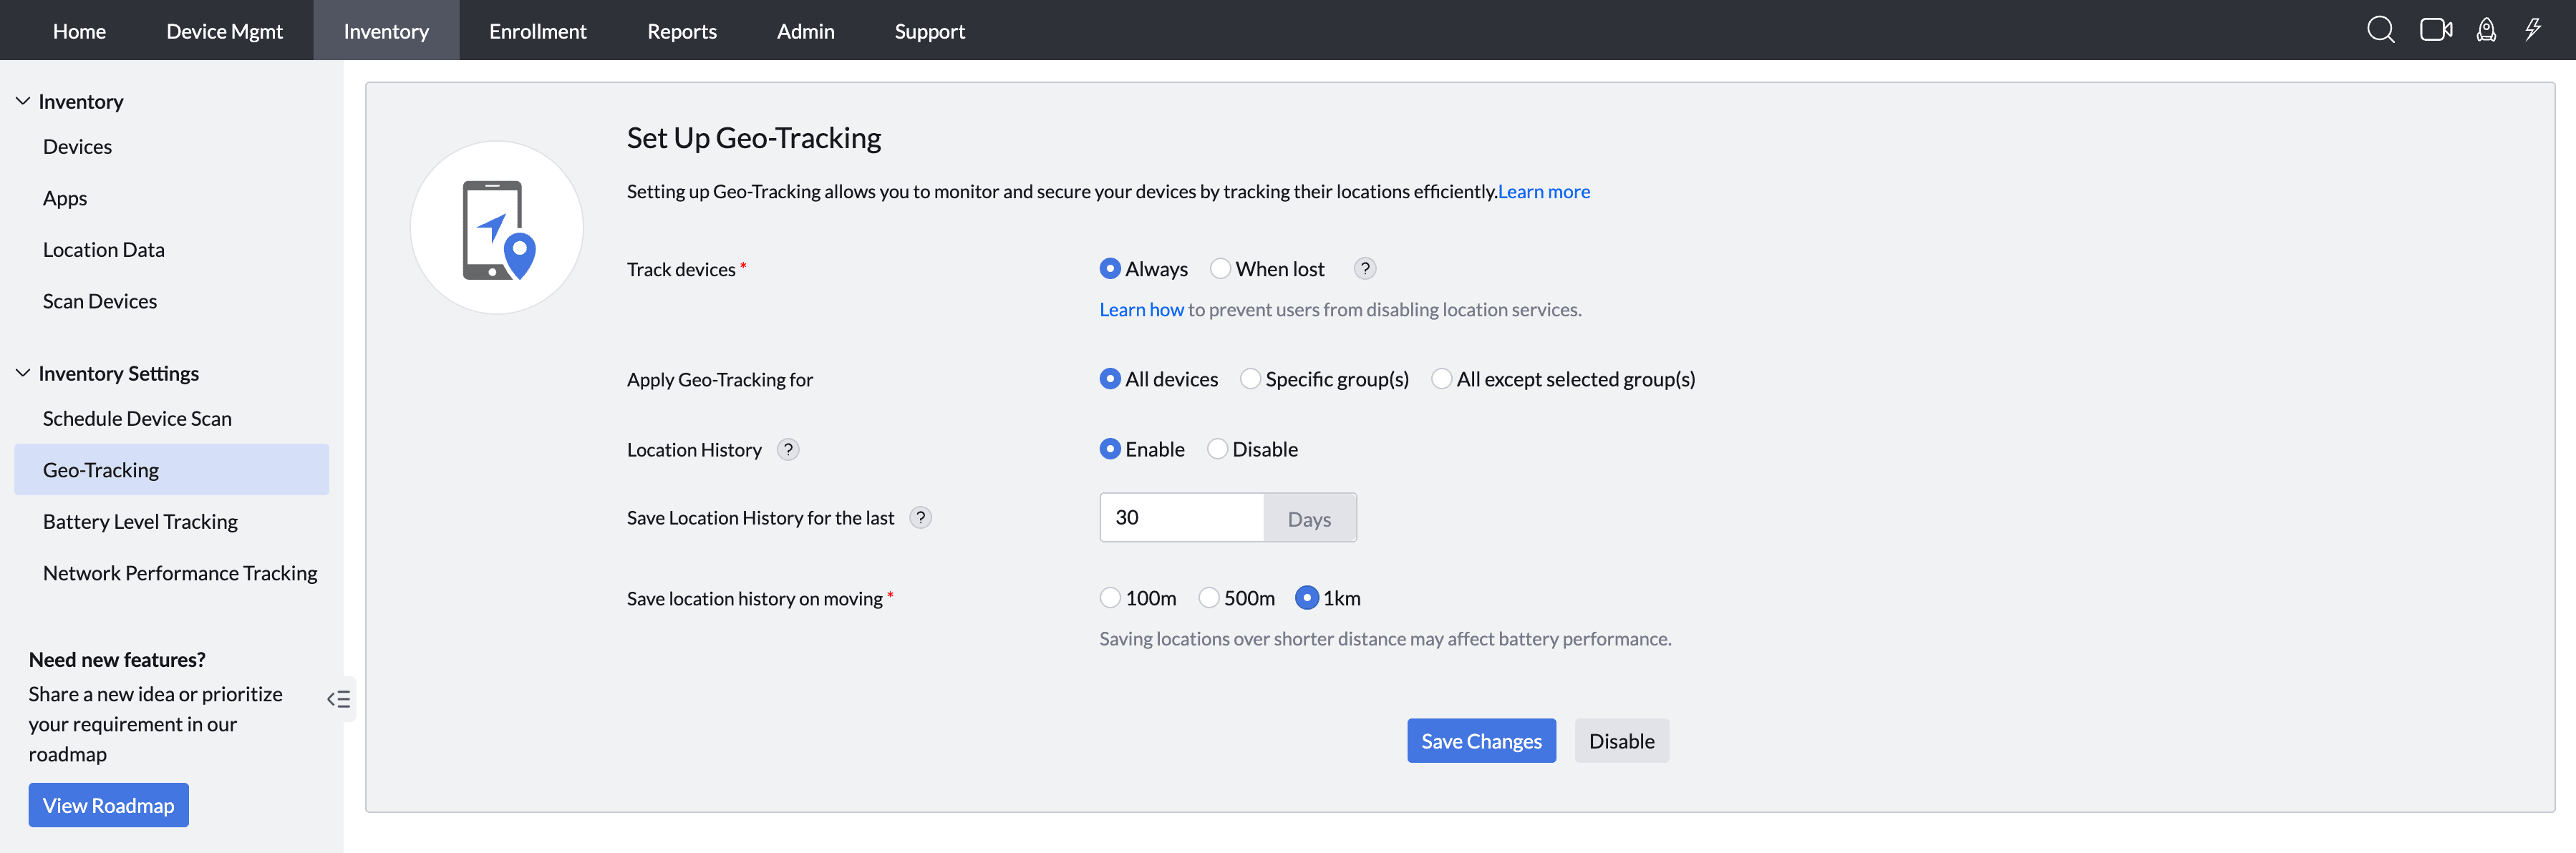Click the lightning bolt quick actions icon
This screenshot has height=853, width=2576.
pyautogui.click(x=2532, y=30)
